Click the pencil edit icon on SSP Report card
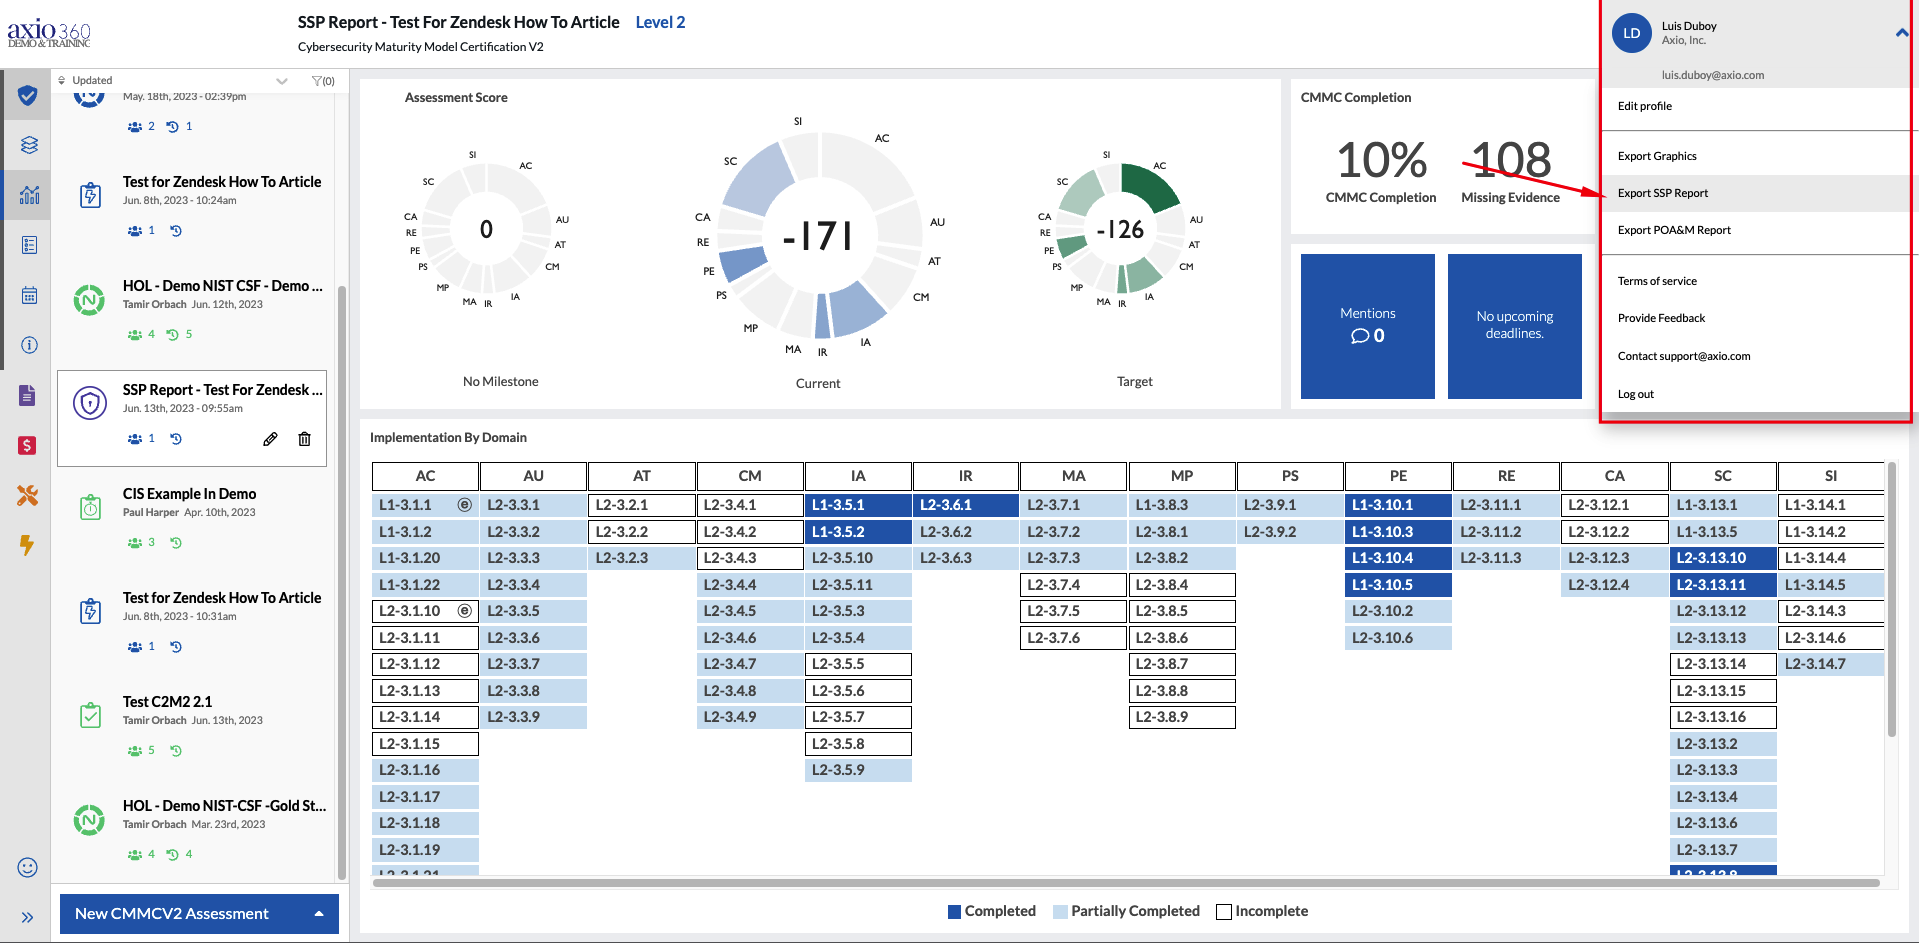The height and width of the screenshot is (943, 1919). coord(270,439)
